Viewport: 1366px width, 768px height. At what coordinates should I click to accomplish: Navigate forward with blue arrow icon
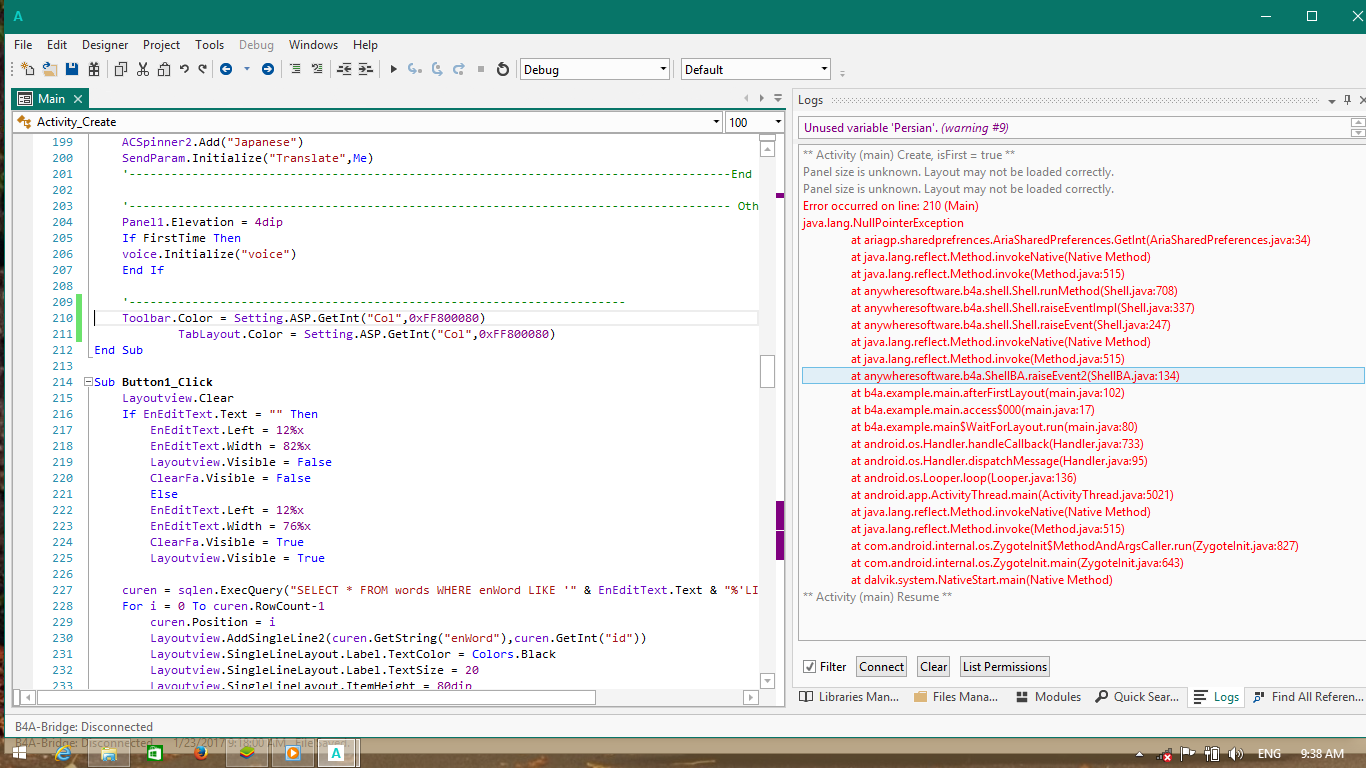pos(268,69)
